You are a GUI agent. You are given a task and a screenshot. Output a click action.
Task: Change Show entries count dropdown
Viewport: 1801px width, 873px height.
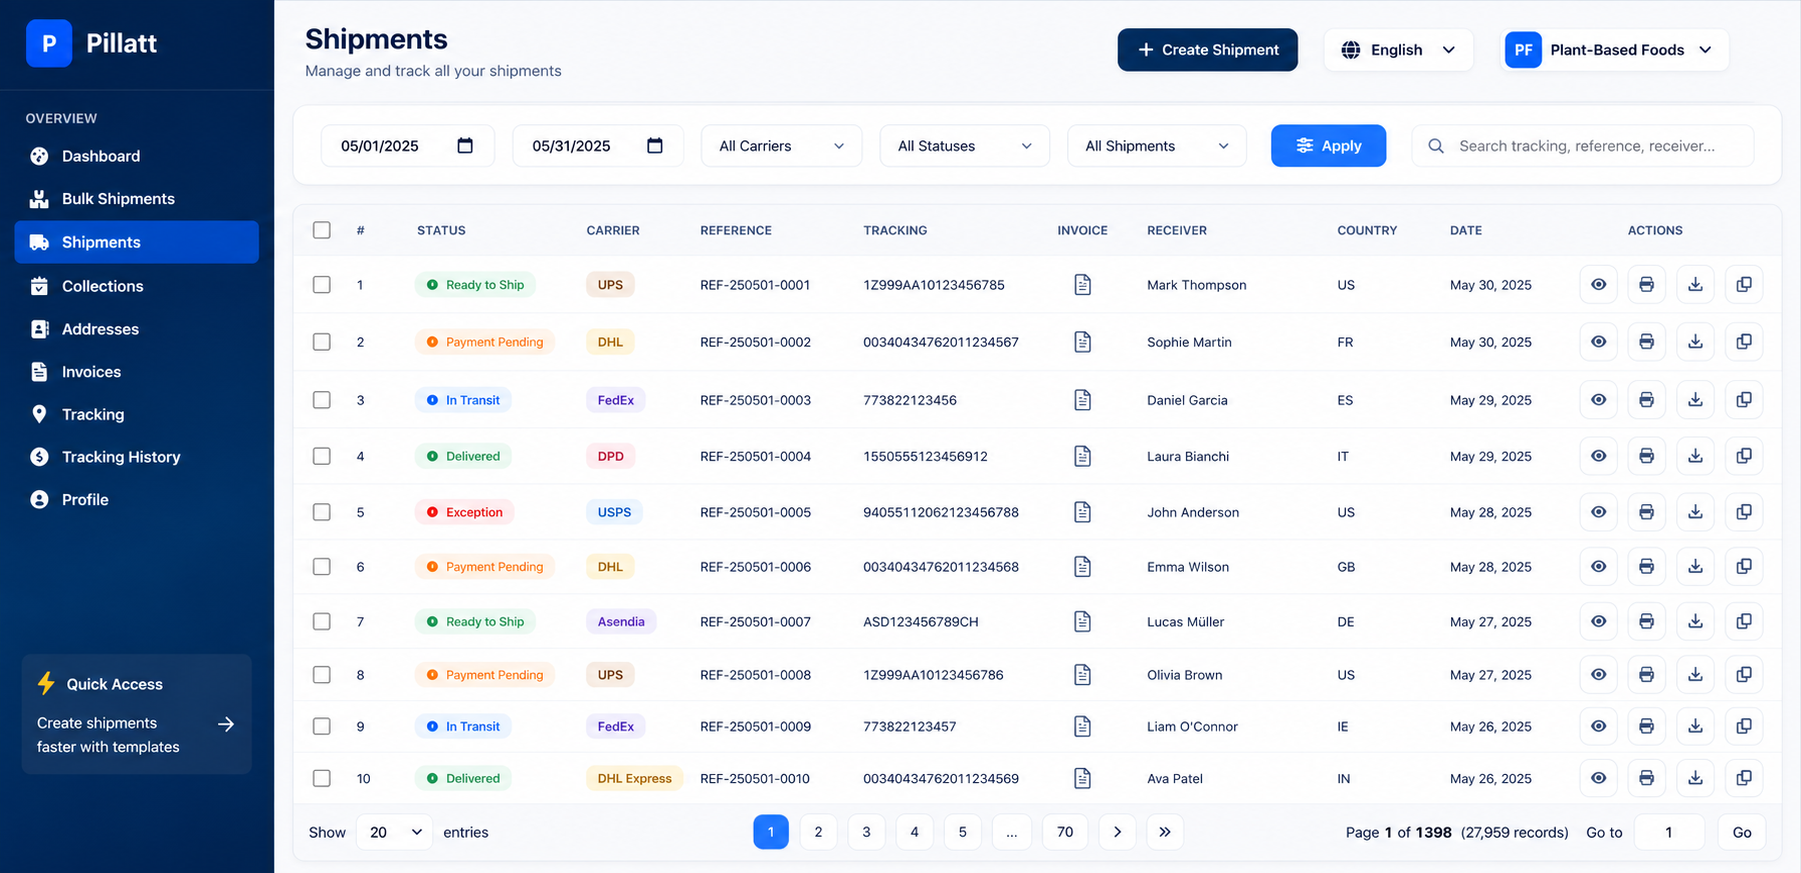click(395, 832)
